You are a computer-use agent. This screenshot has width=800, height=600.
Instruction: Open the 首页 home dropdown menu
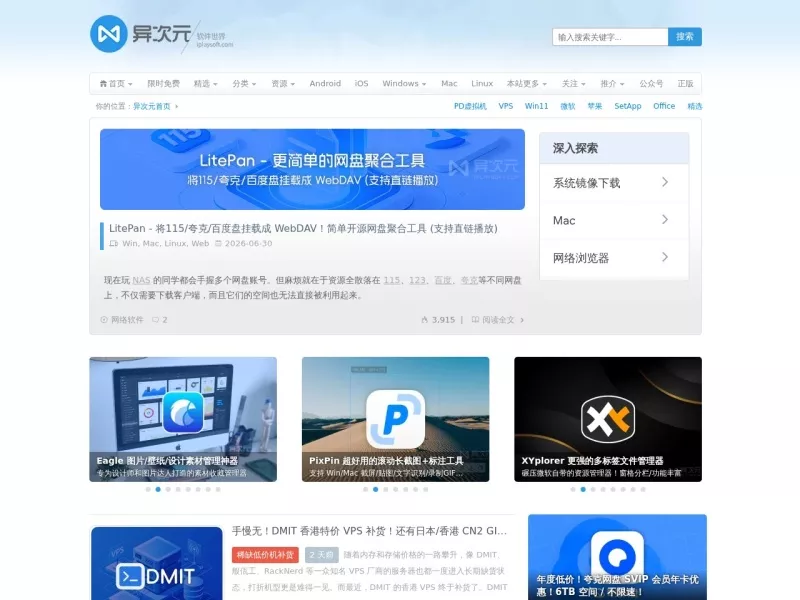(116, 84)
